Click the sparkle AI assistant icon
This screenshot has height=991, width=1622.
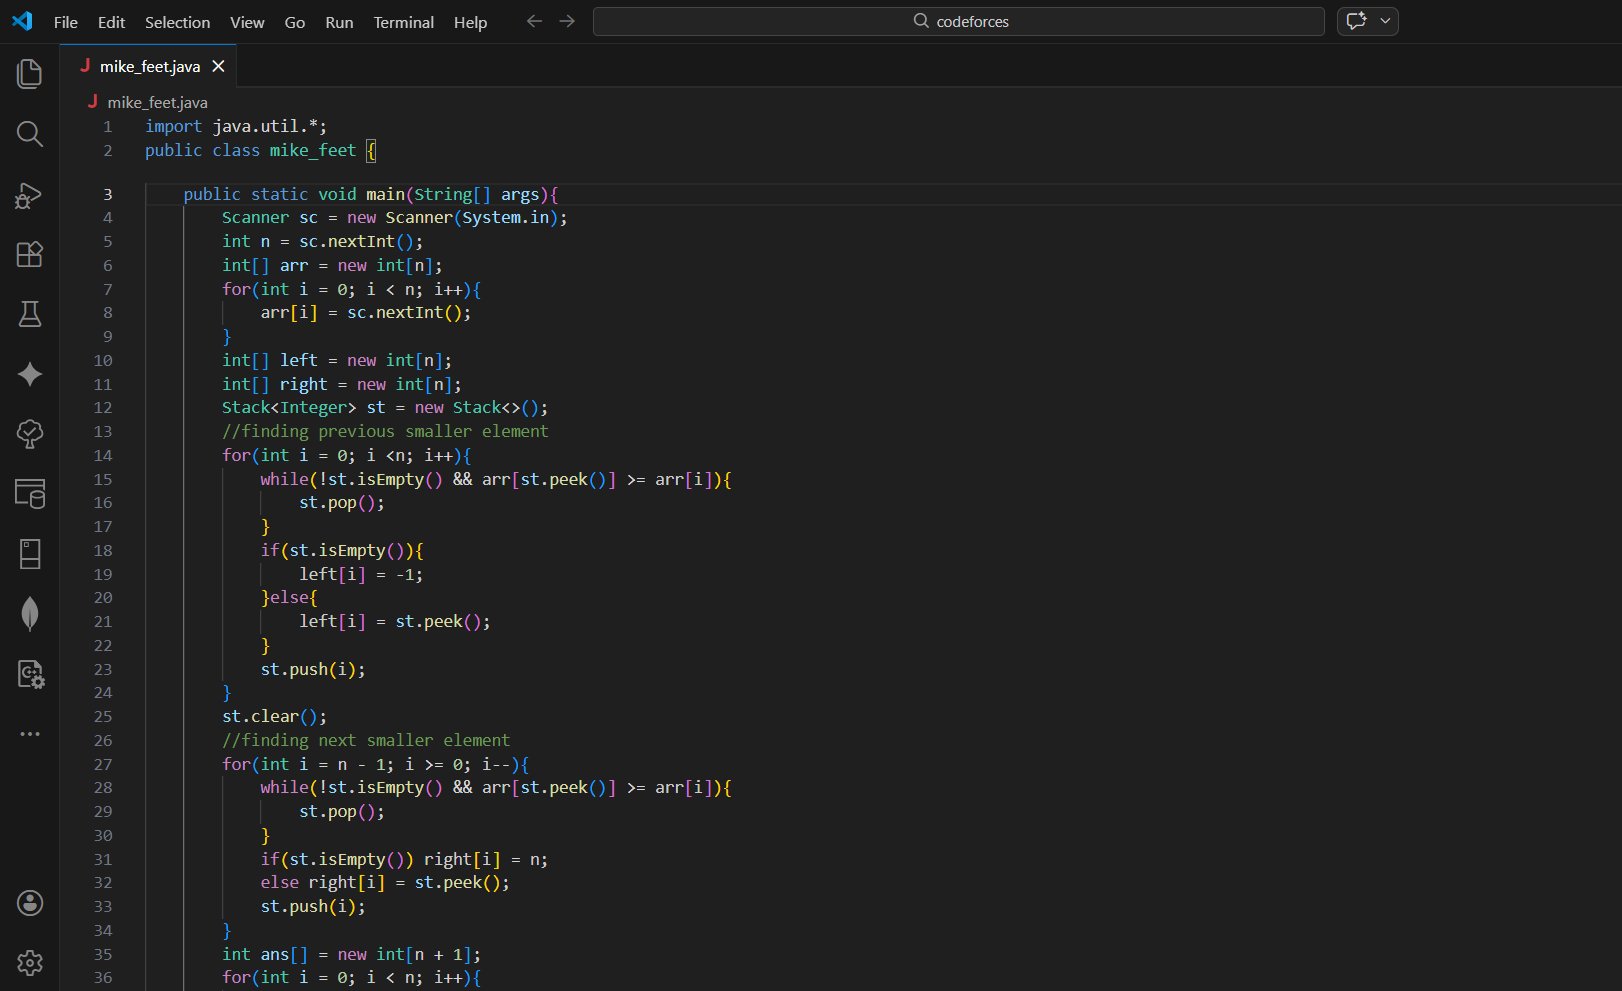pyautogui.click(x=30, y=374)
